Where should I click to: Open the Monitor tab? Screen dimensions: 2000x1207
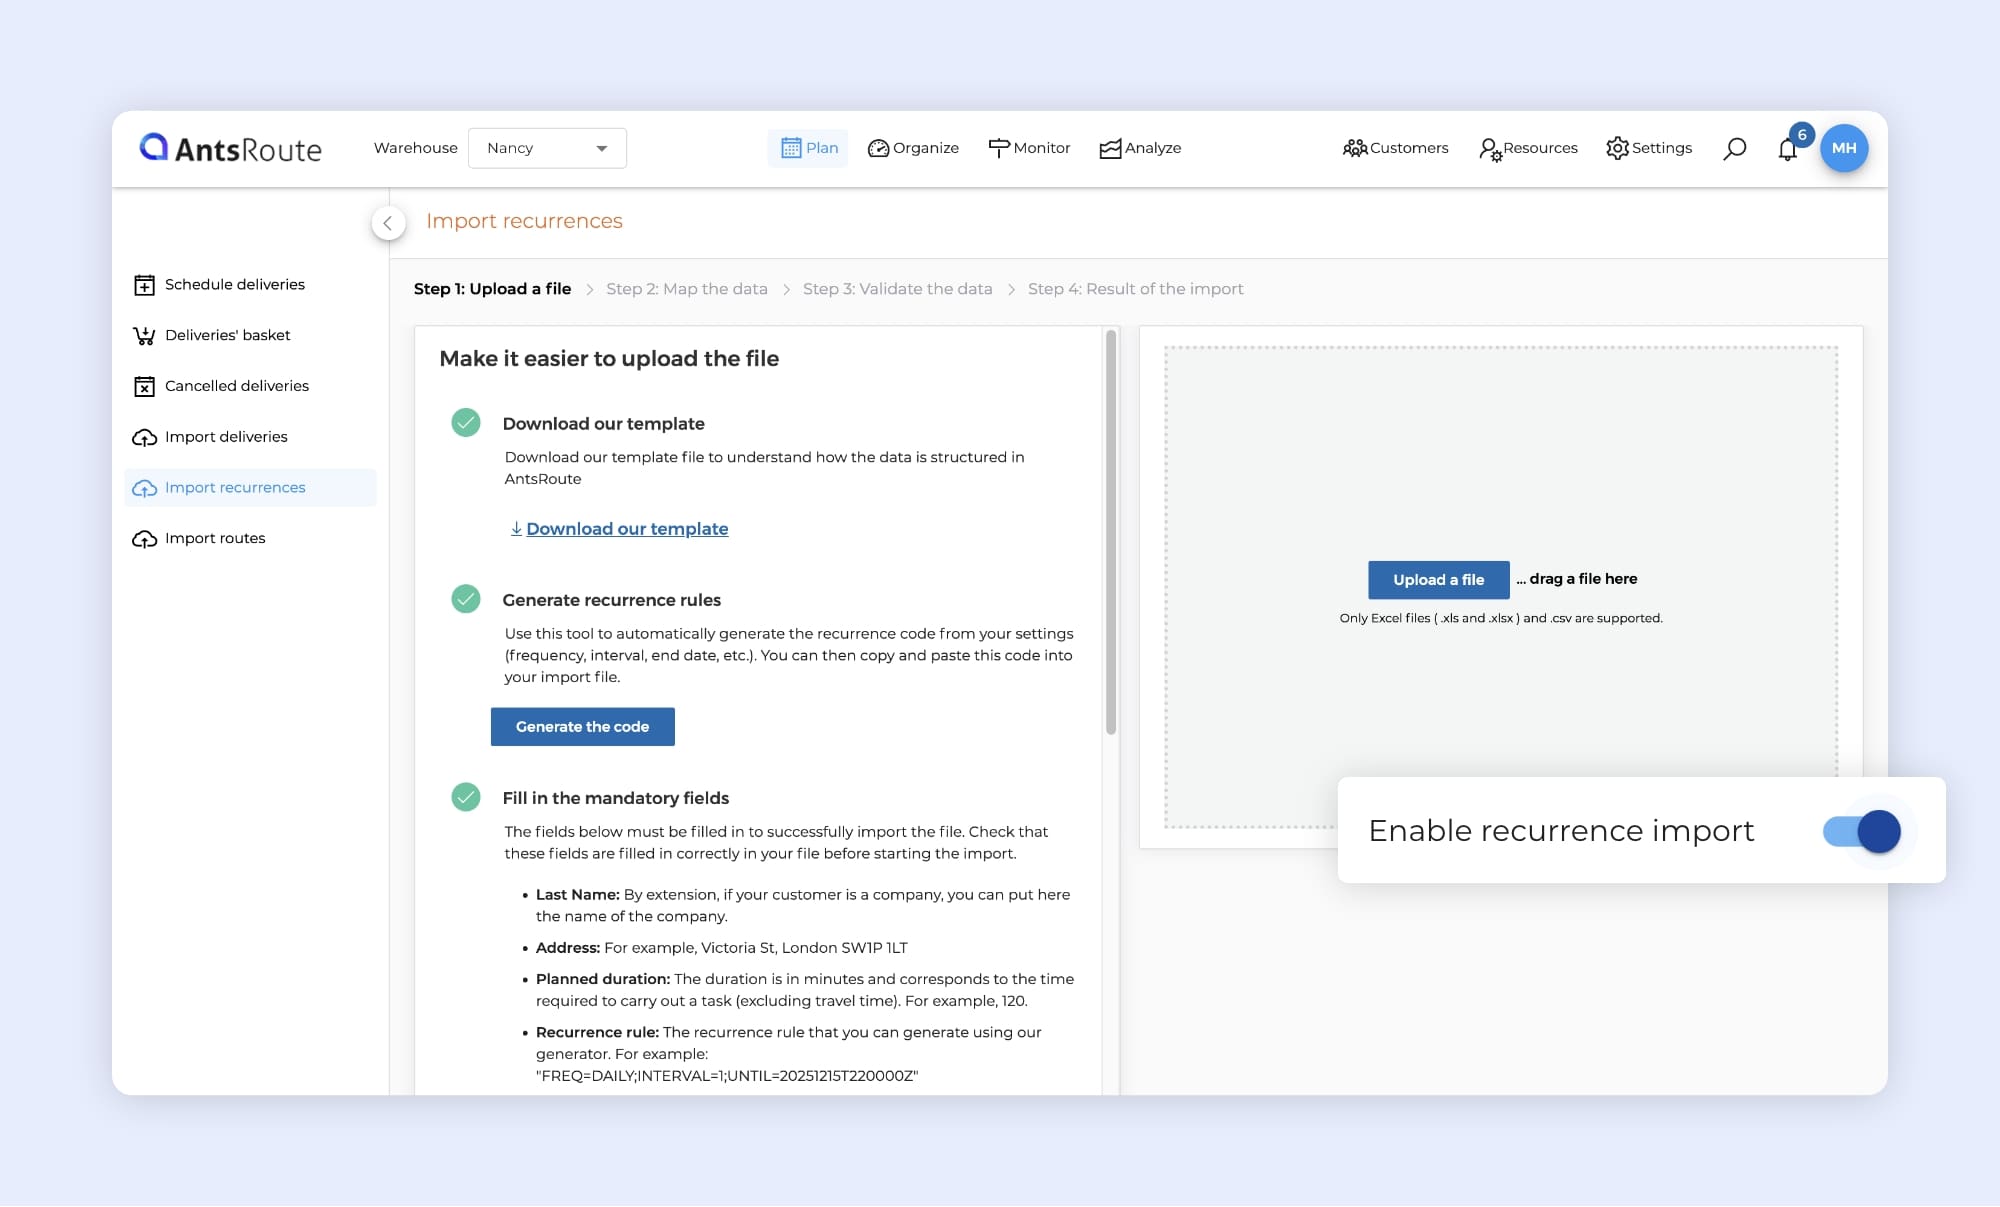[x=1029, y=148]
